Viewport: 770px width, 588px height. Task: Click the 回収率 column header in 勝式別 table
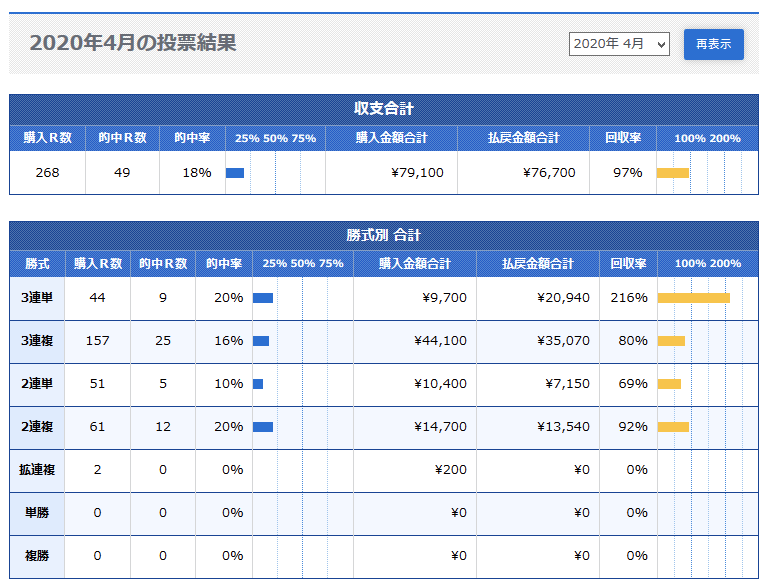[628, 264]
